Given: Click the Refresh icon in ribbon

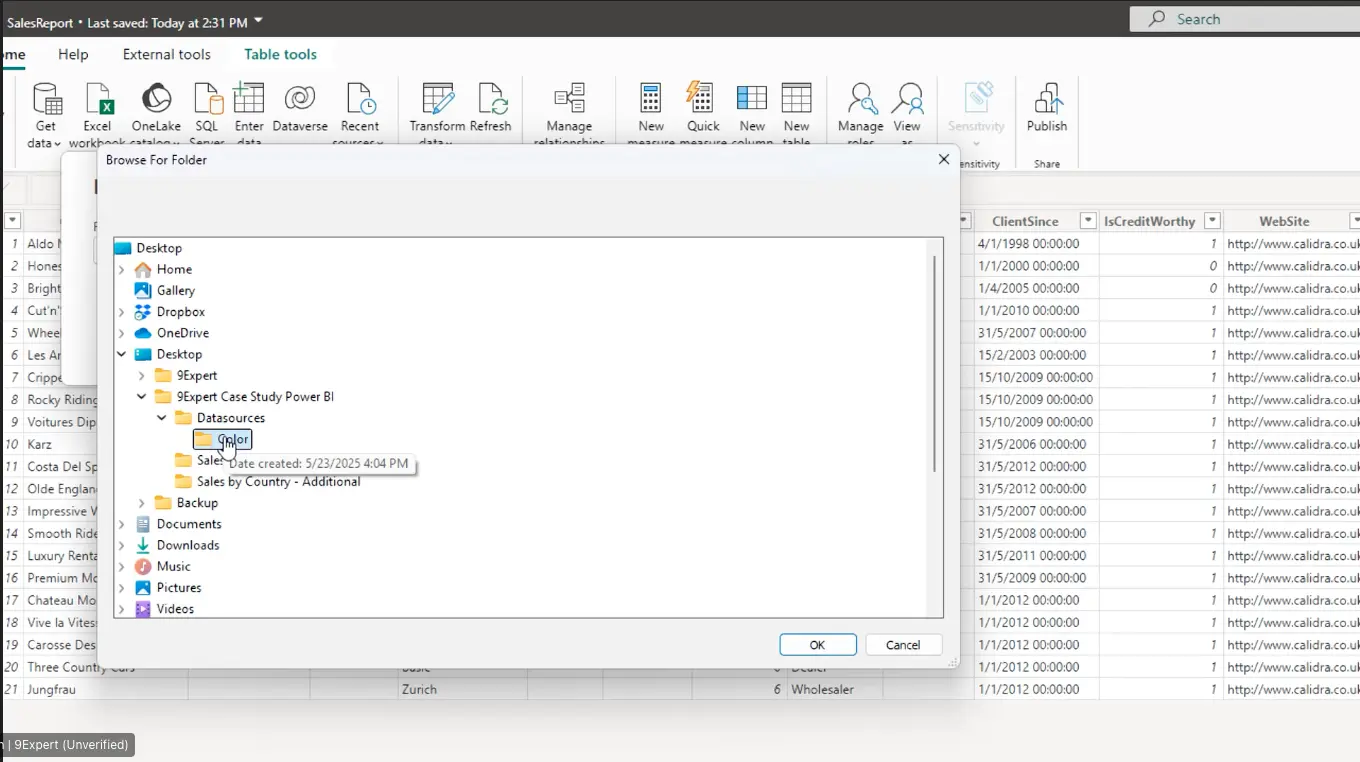Looking at the screenshot, I should (x=491, y=99).
